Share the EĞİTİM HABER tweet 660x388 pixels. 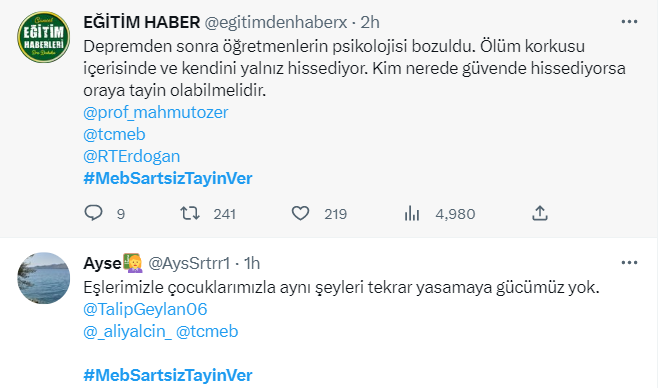540,213
